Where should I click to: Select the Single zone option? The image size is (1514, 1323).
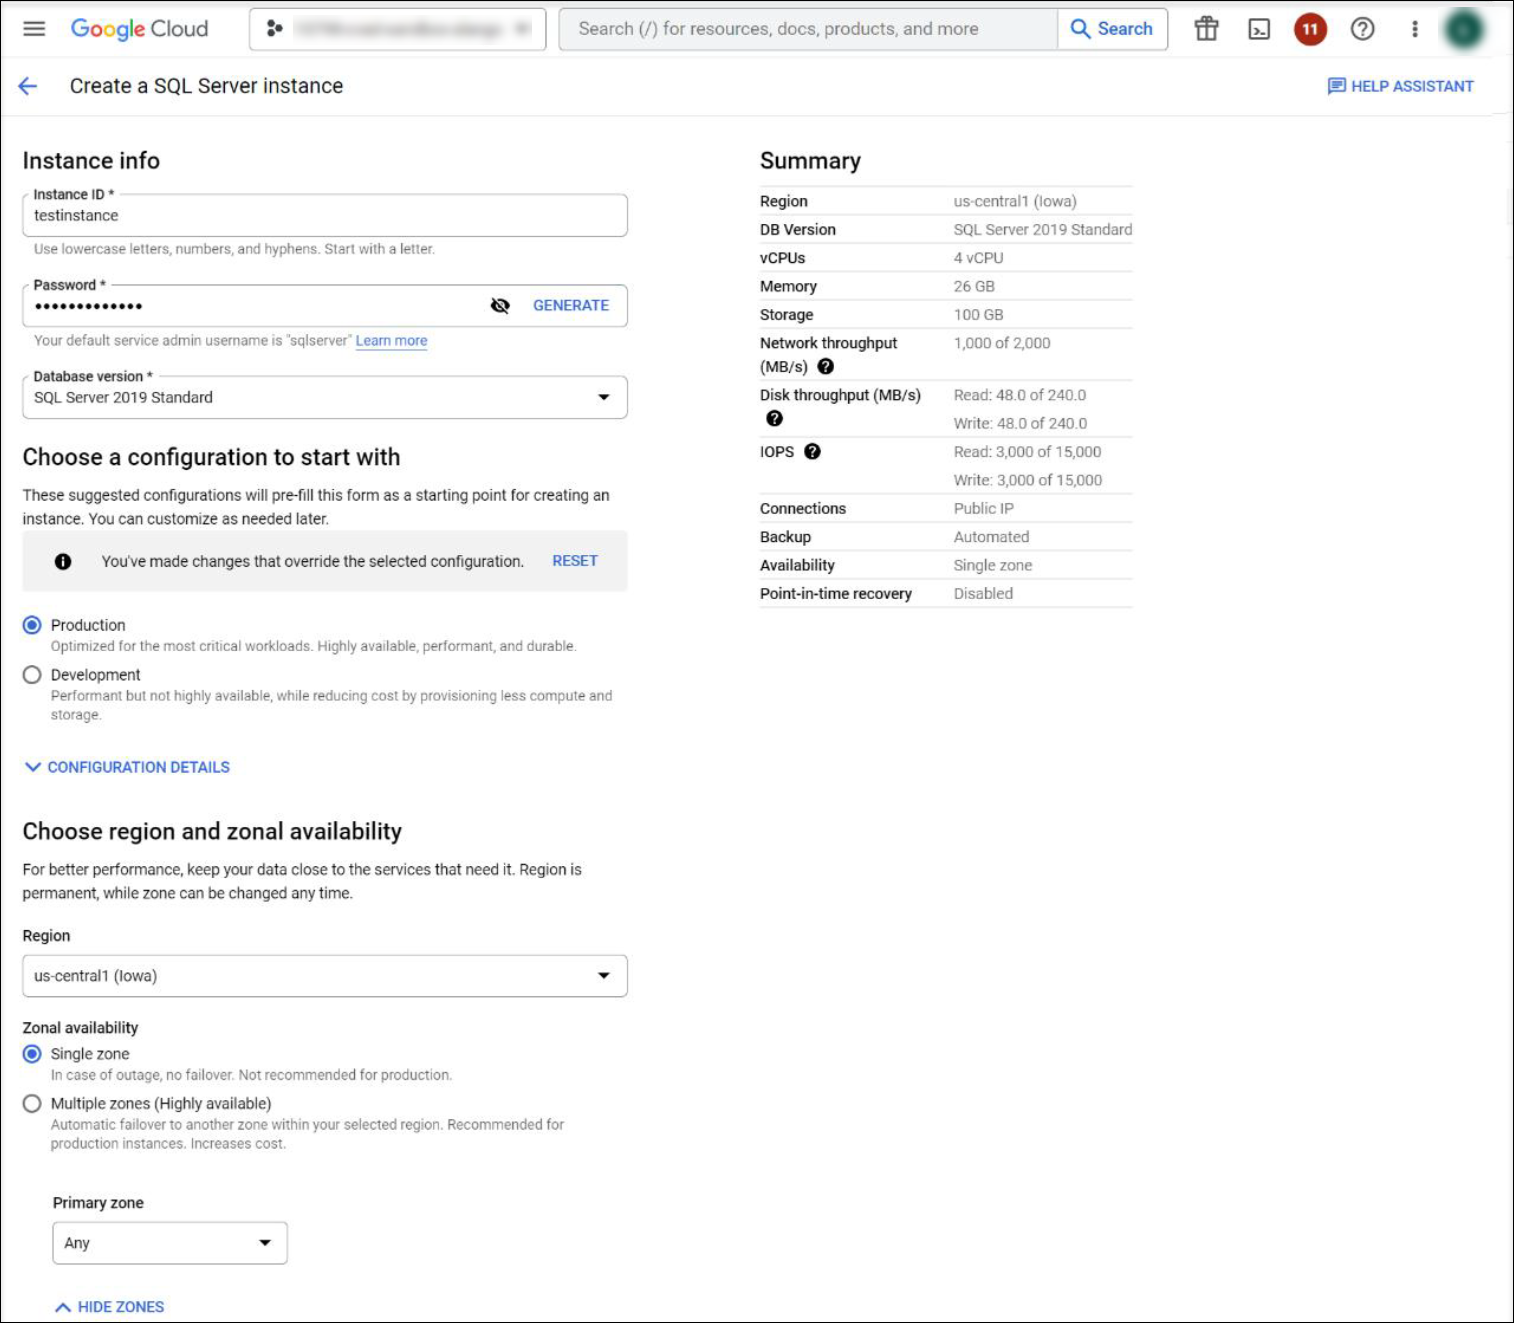[31, 1053]
